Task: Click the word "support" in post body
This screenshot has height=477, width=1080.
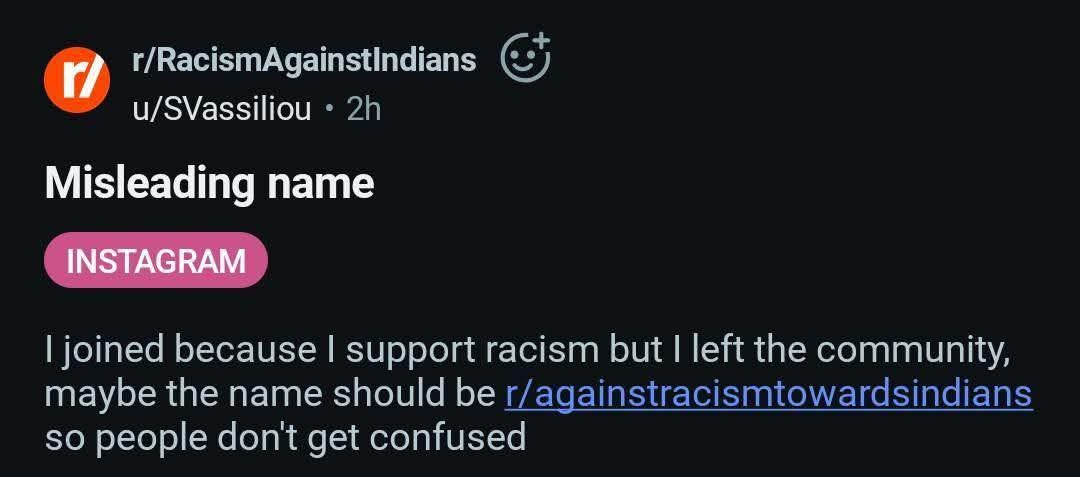Action: coord(414,351)
